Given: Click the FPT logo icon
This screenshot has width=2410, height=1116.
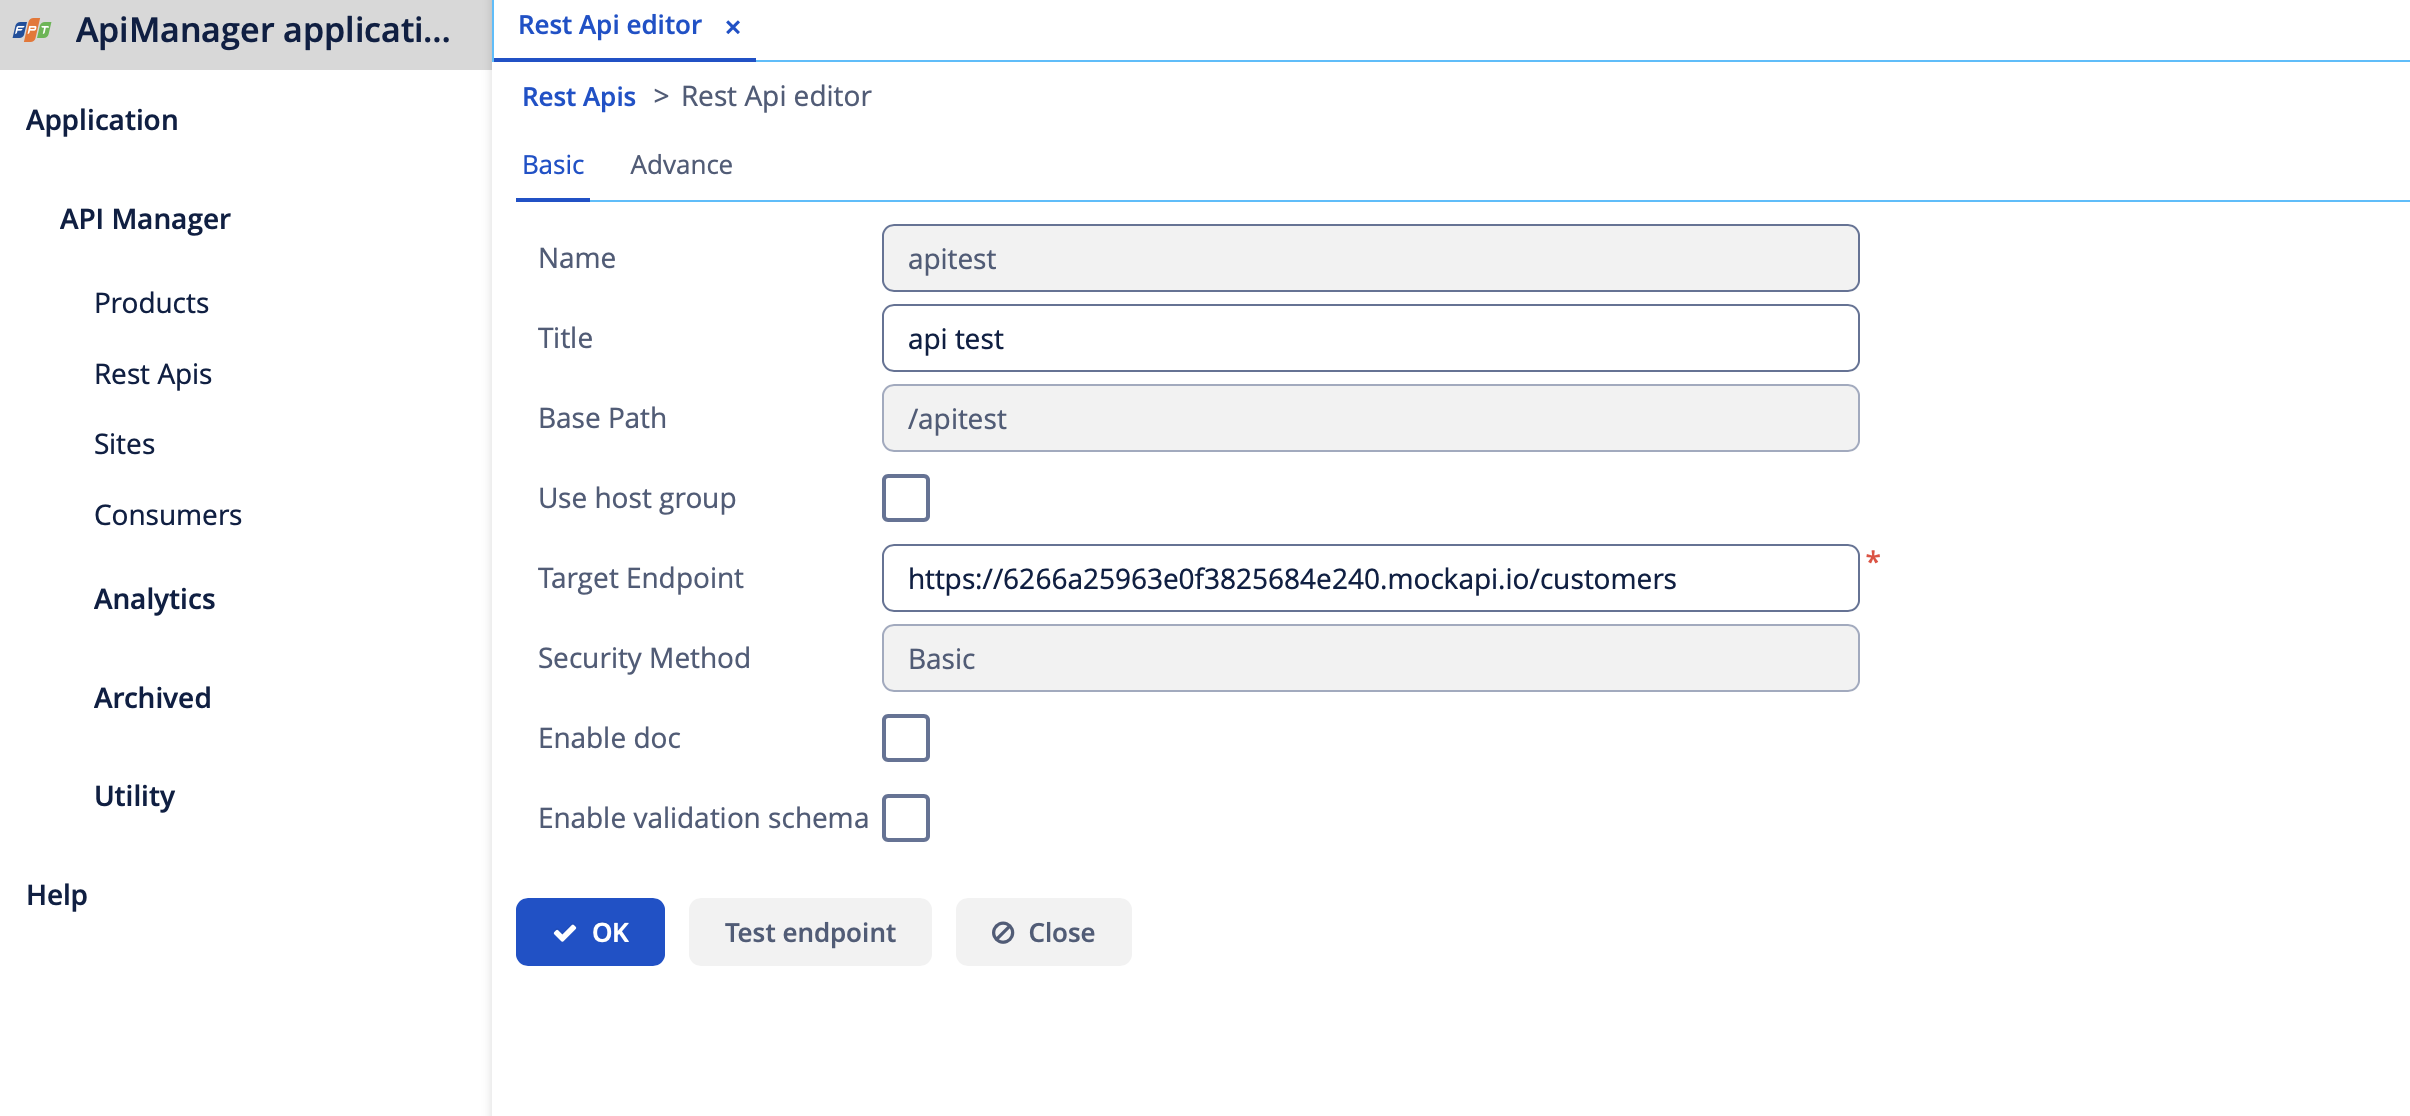Looking at the screenshot, I should click(30, 30).
